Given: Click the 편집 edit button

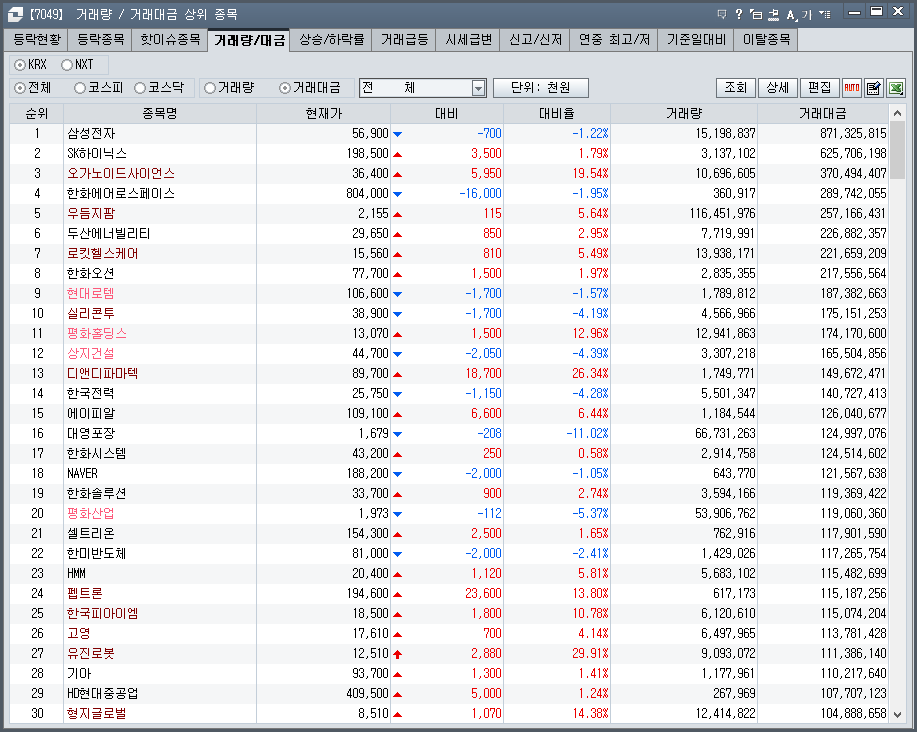Looking at the screenshot, I should point(820,88).
